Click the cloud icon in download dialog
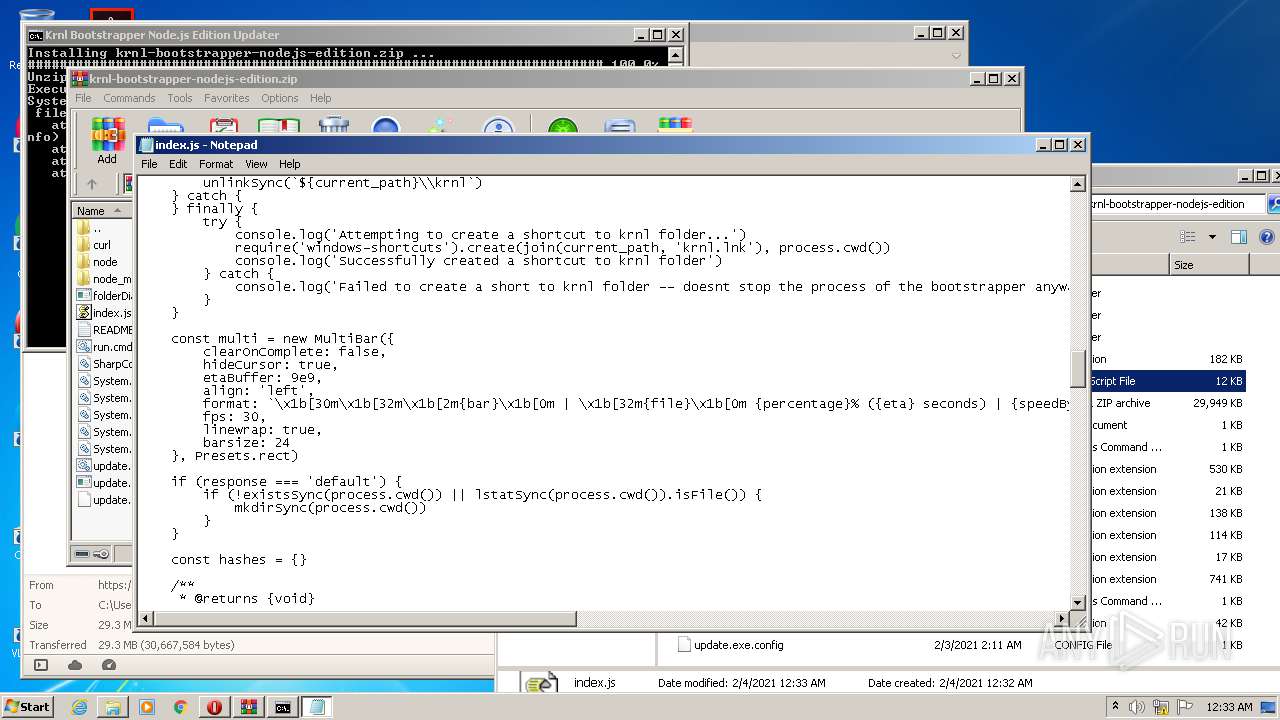Screen dimensions: 1280x720 [x=75, y=665]
